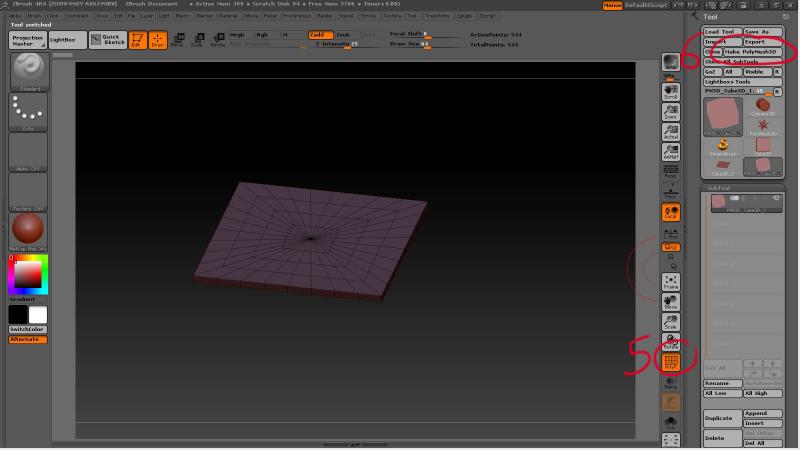Open the Alpha Off selector

point(28,152)
